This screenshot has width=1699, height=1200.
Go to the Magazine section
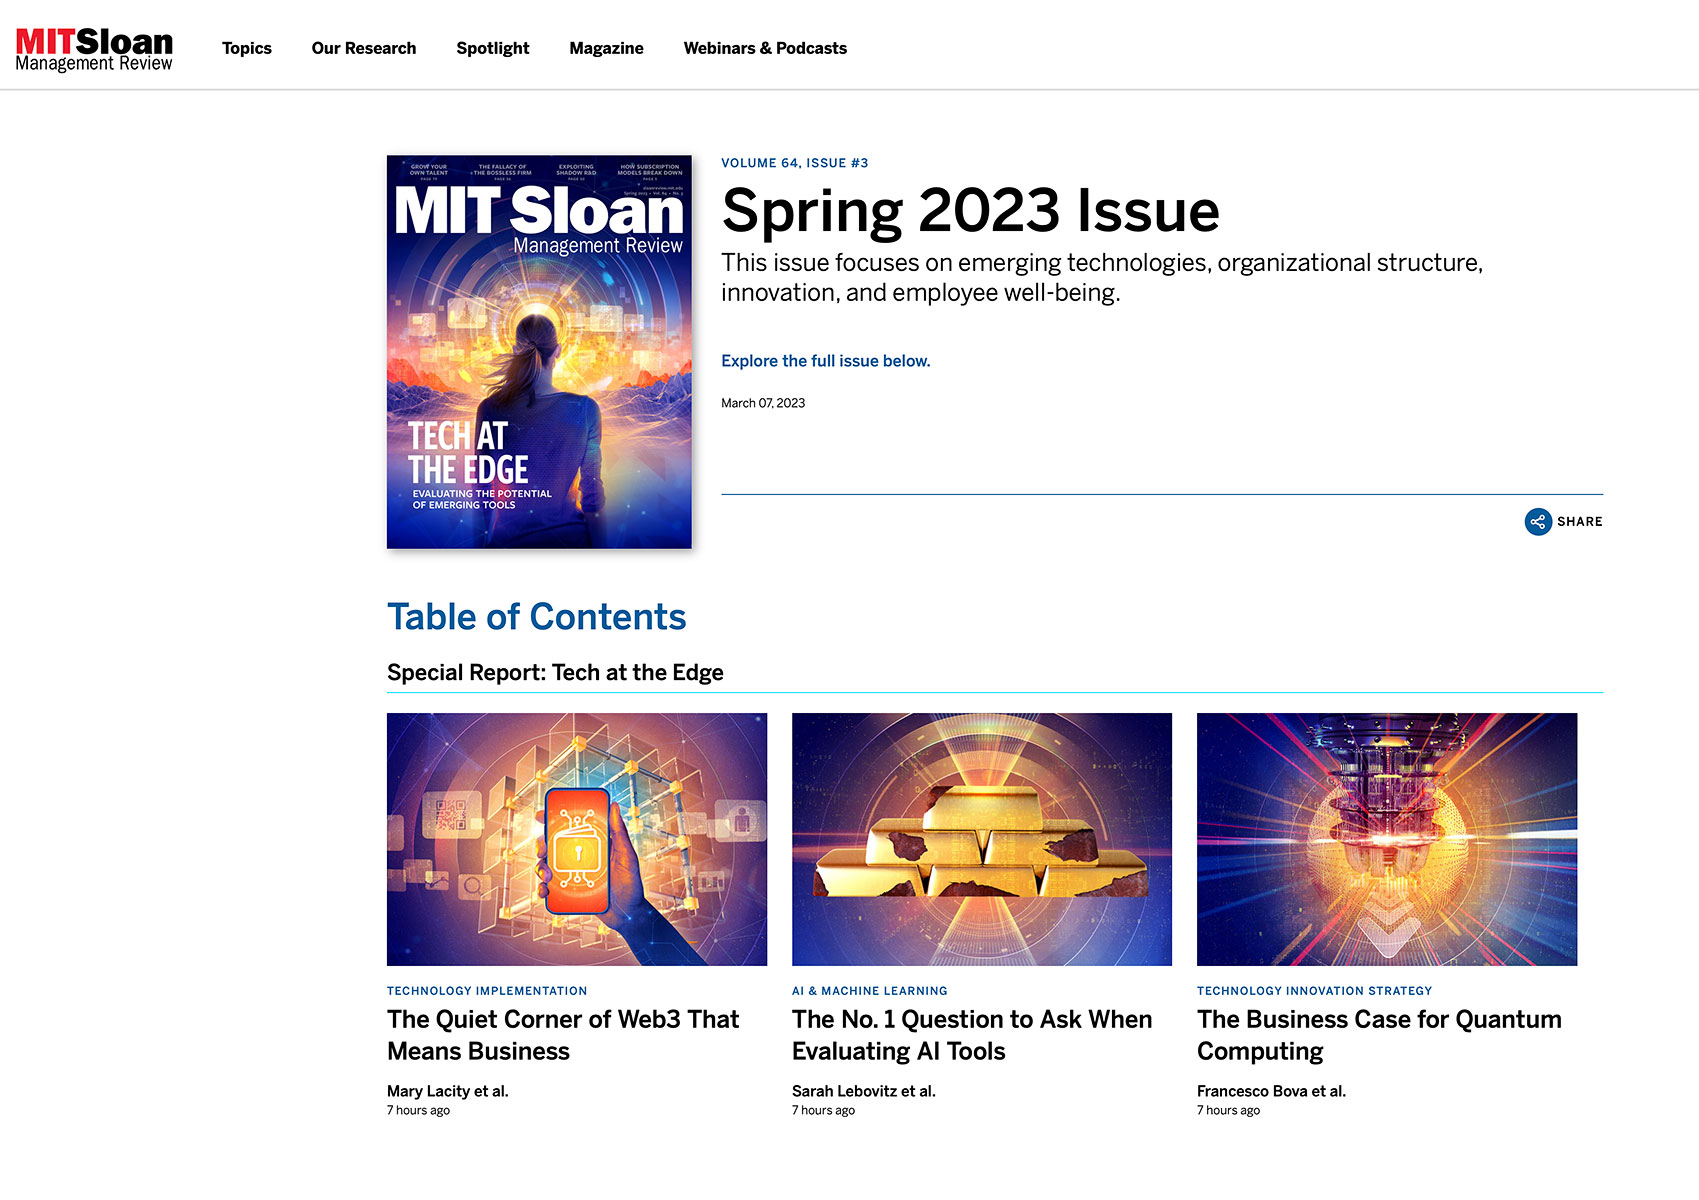tap(606, 48)
